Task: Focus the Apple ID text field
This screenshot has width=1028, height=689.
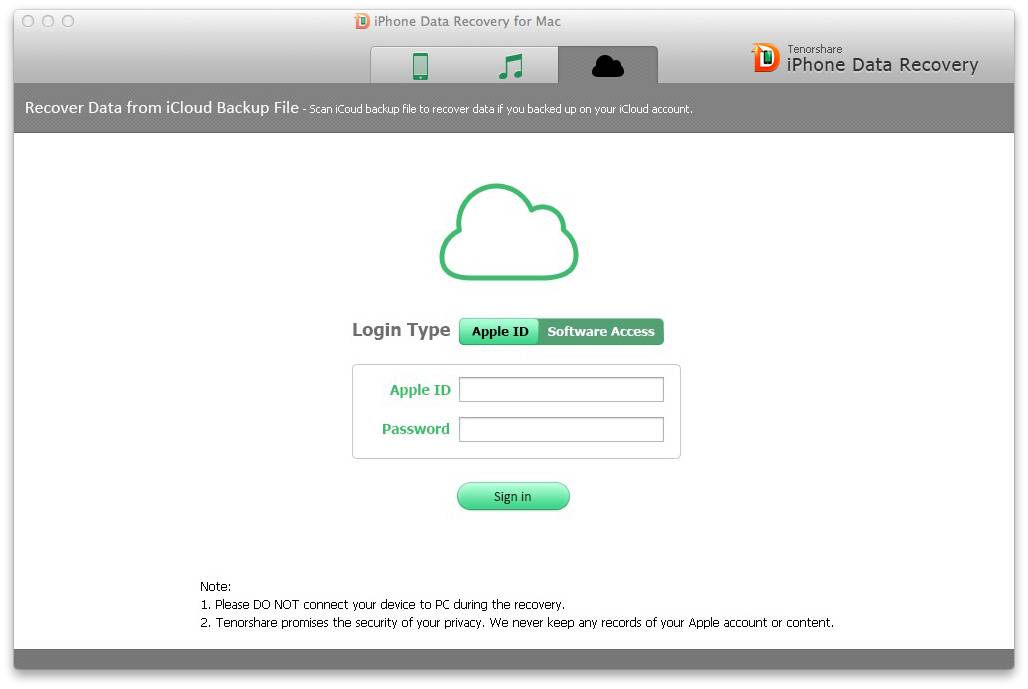Action: tap(561, 390)
